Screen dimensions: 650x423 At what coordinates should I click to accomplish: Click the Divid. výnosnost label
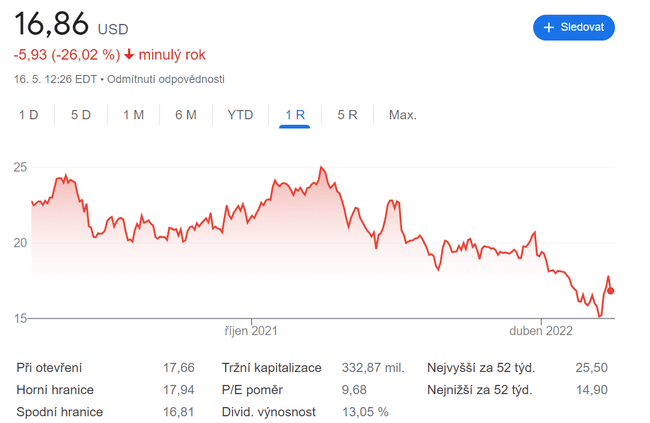269,412
